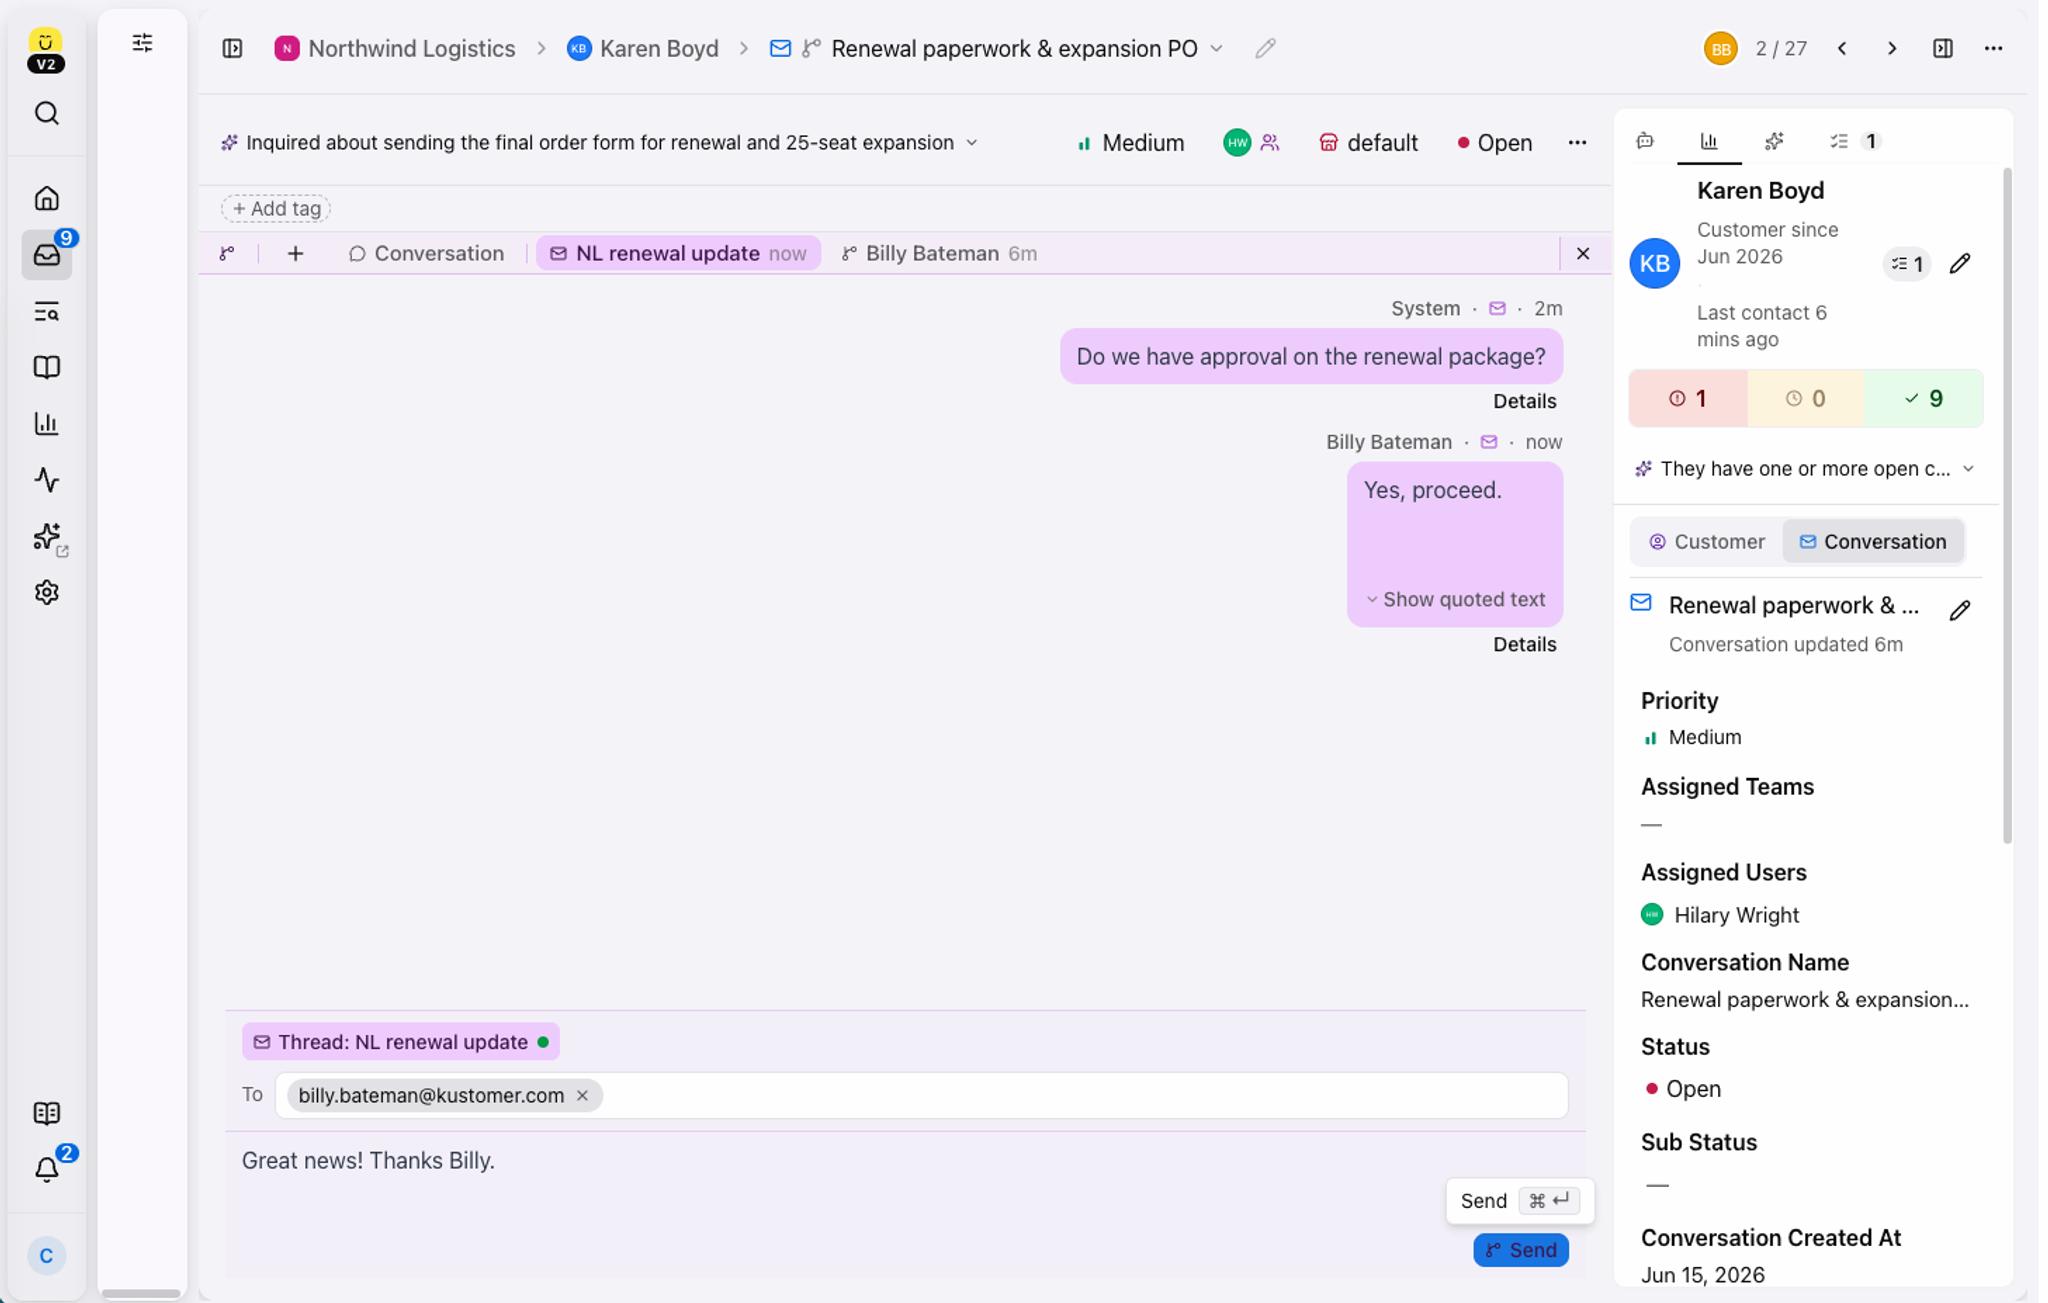Viewport: 2048px width, 1303px height.
Task: Open Northwind Logistics breadcrumb
Action: [x=395, y=48]
